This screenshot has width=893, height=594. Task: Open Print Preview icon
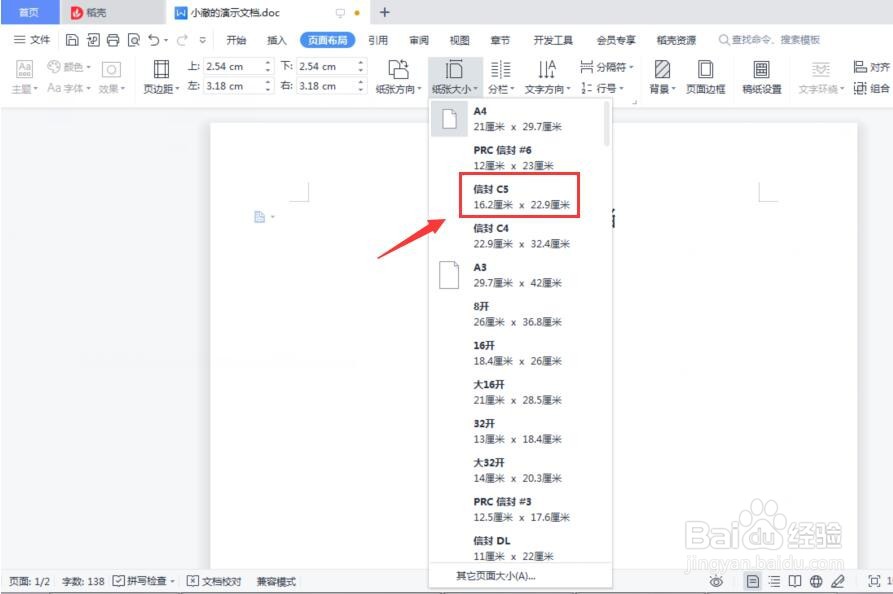click(134, 40)
